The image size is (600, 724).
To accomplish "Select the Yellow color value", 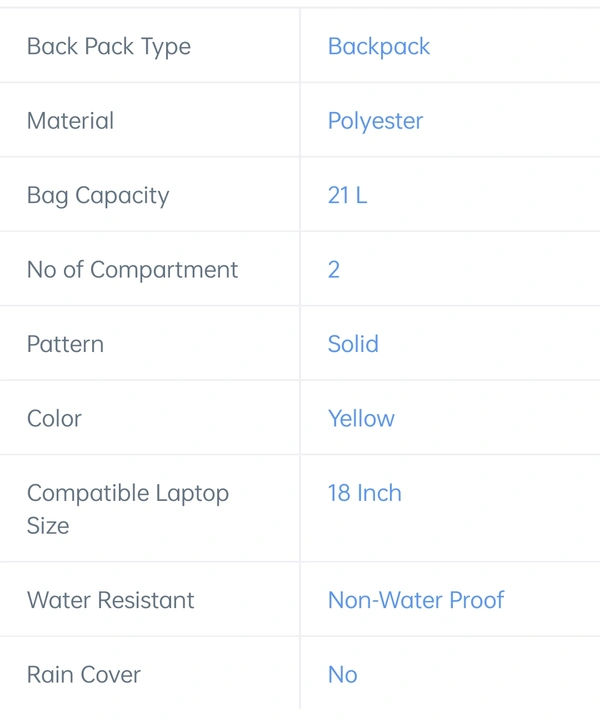I will point(361,419).
